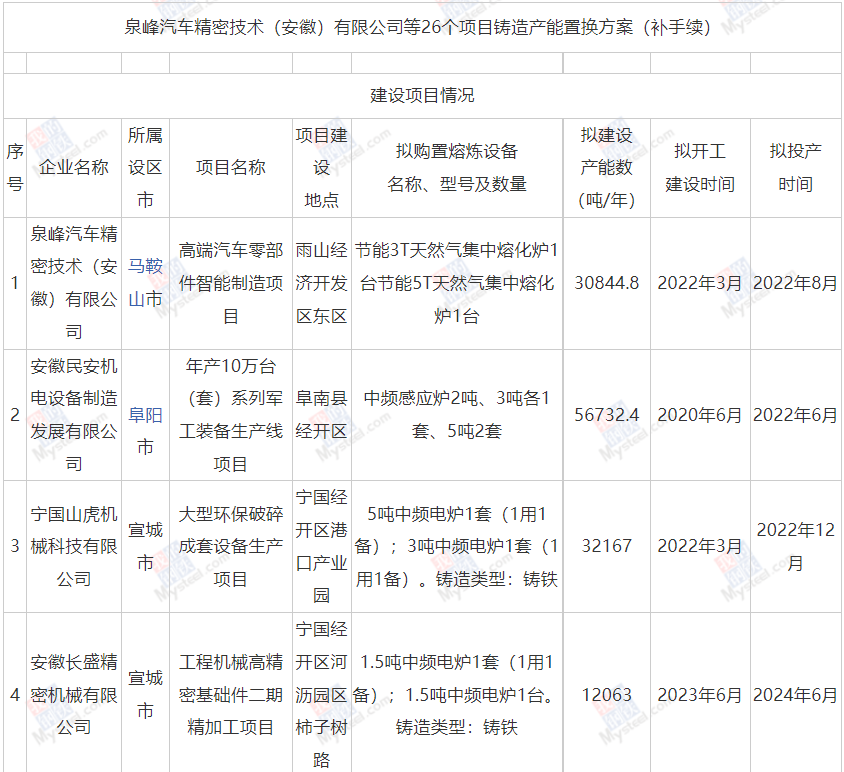This screenshot has width=844, height=772.
Task: Open the 阜阳 link in row 2
Action: [x=145, y=415]
